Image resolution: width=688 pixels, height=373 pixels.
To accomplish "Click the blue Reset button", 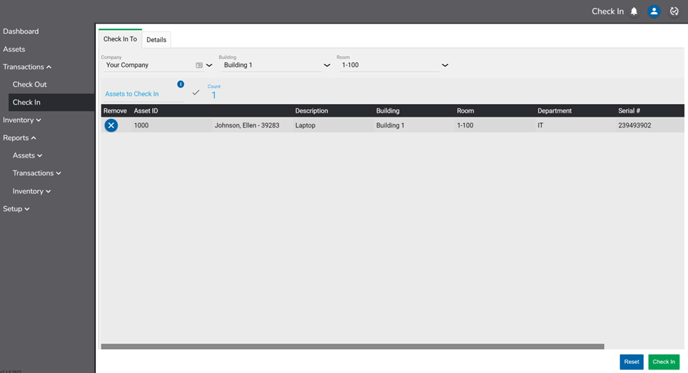I will [631, 362].
